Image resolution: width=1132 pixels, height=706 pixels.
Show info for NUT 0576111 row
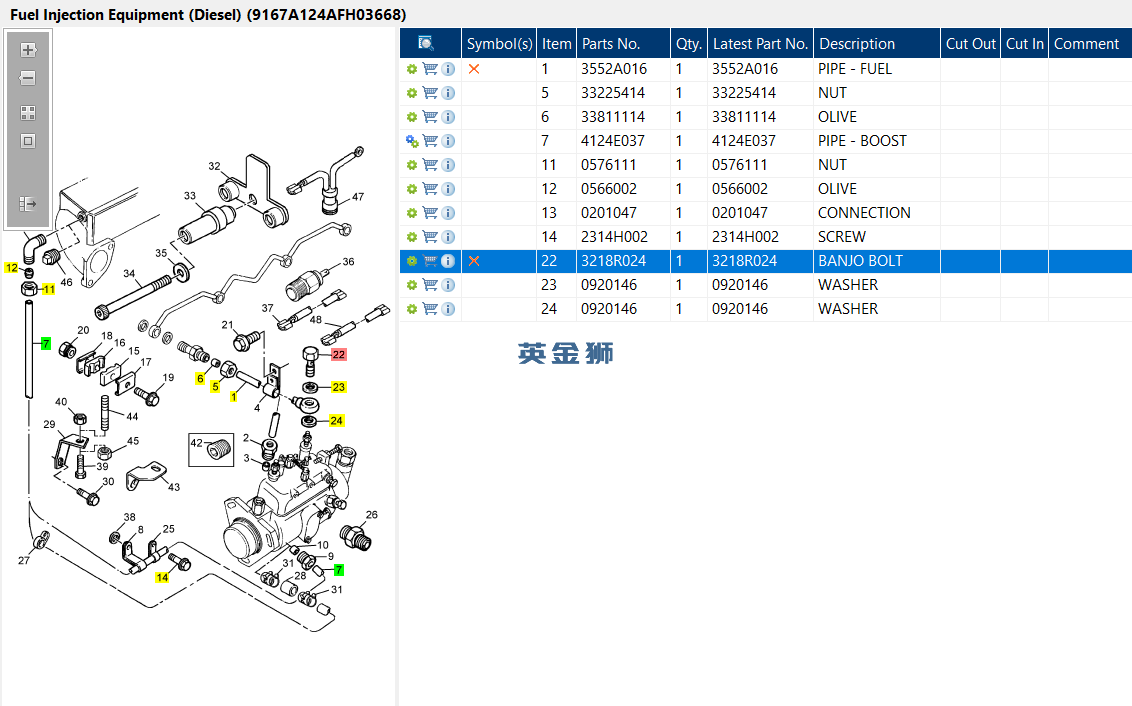coord(448,165)
